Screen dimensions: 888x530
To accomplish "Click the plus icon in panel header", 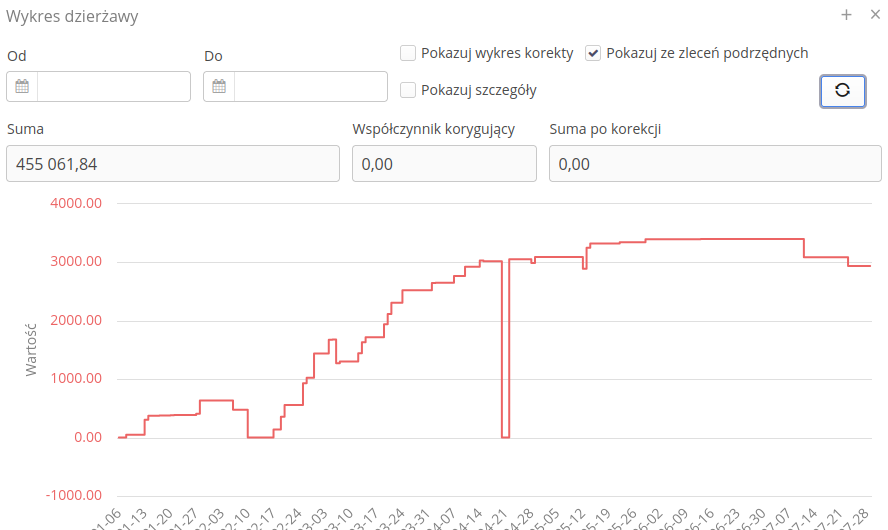I will [846, 15].
